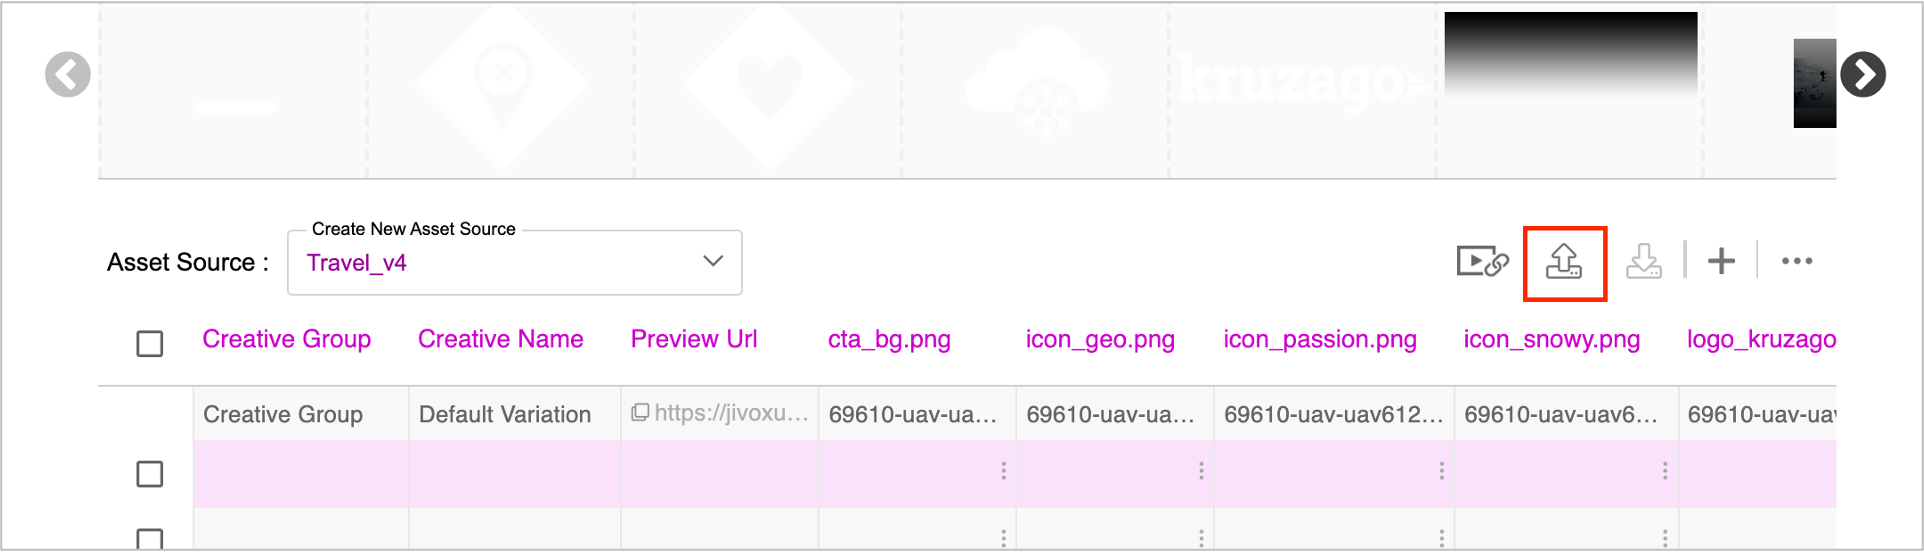The width and height of the screenshot is (1924, 552).
Task: Go to next asset carousel arrow
Action: click(1863, 75)
